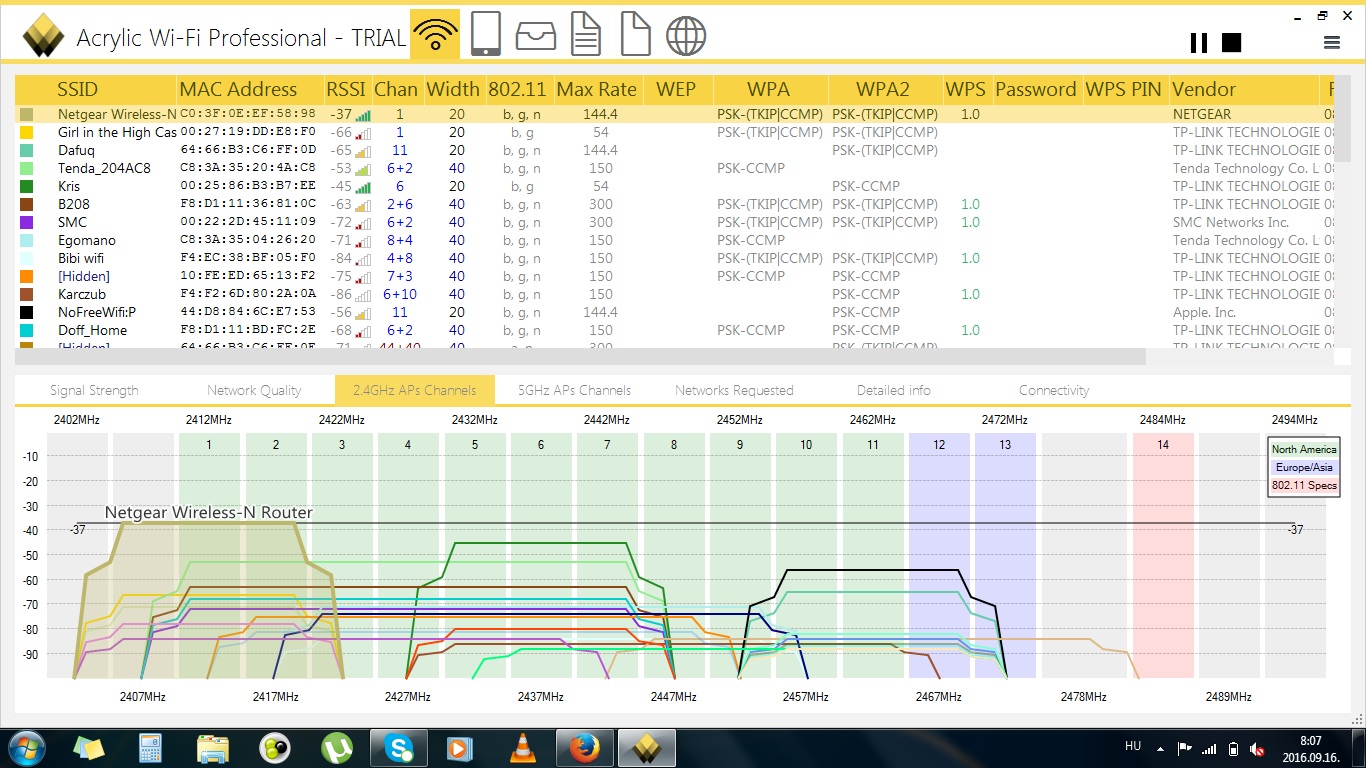
Task: Select the B208 network row
Action: point(675,204)
